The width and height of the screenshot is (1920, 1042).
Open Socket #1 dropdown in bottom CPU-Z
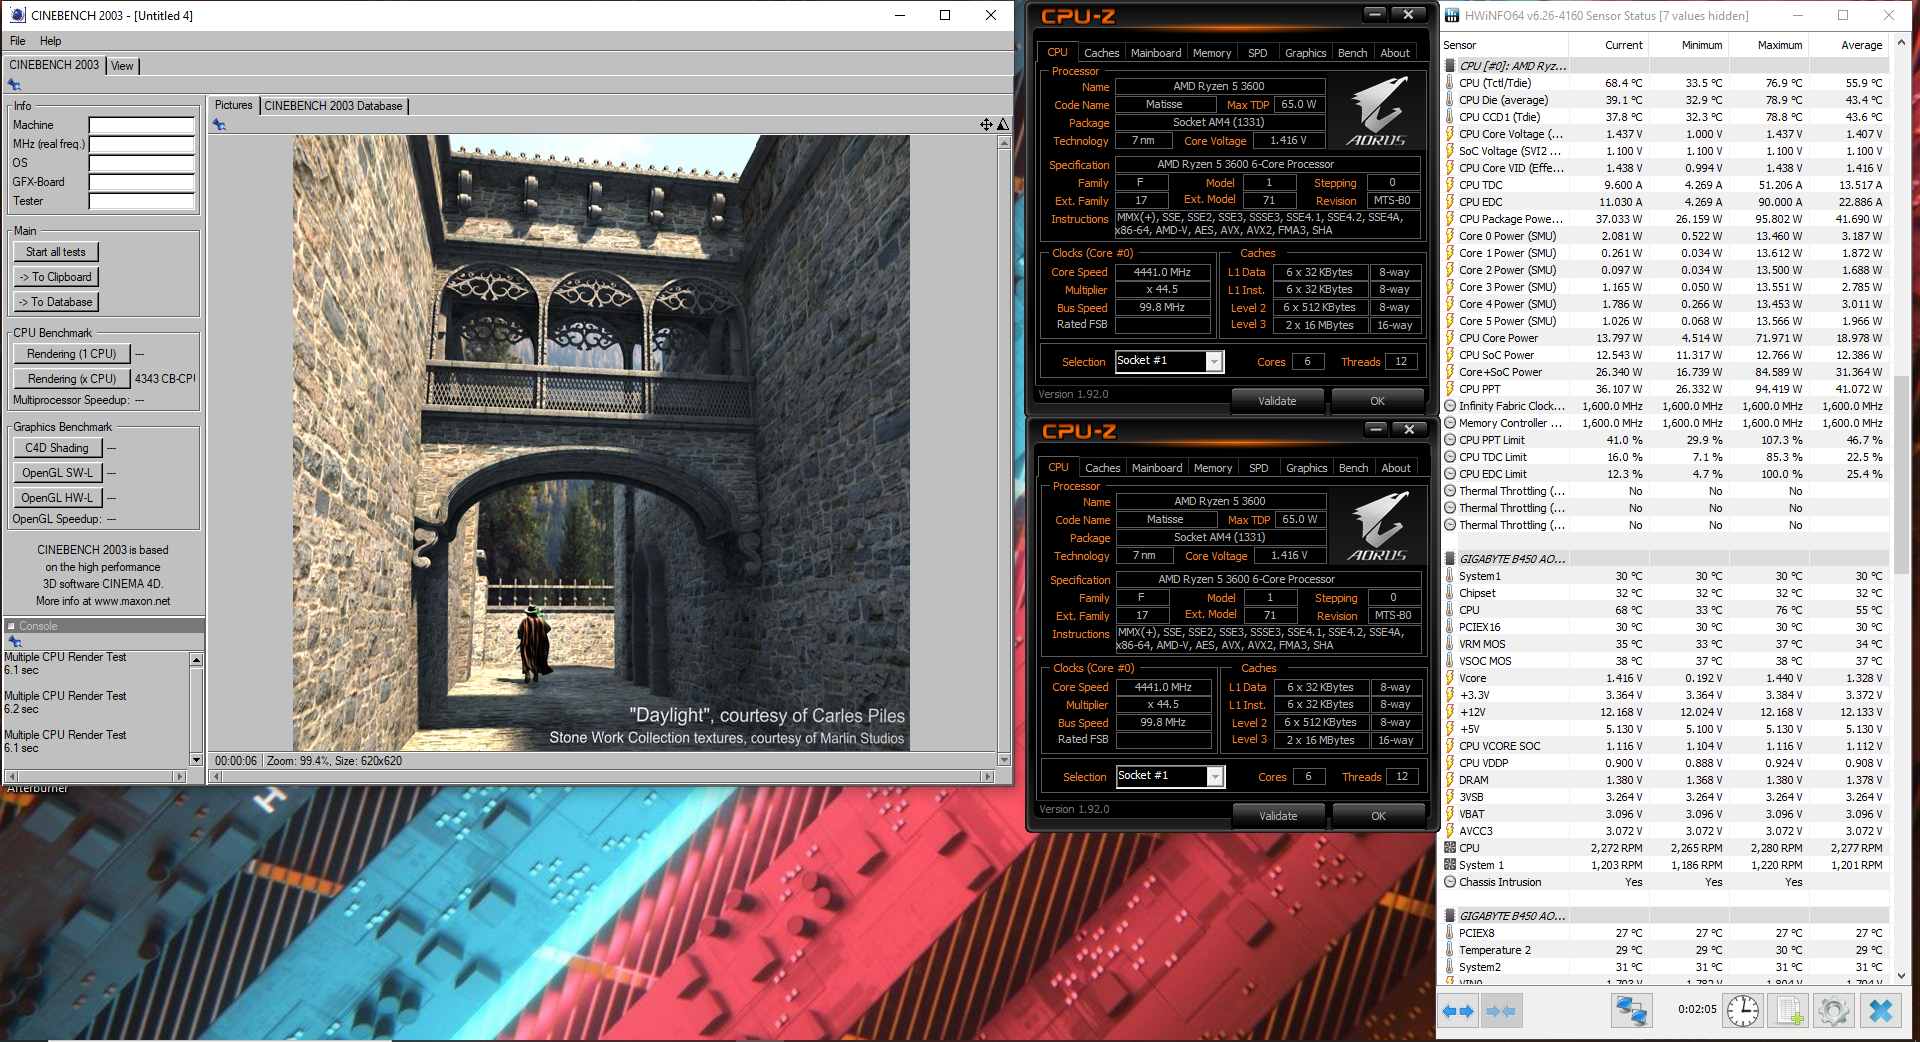coord(1215,777)
